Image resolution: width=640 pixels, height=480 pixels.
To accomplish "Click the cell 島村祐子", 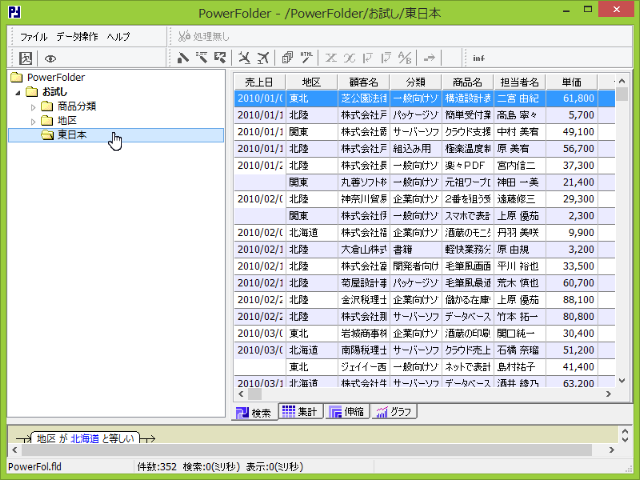I will pos(520,367).
